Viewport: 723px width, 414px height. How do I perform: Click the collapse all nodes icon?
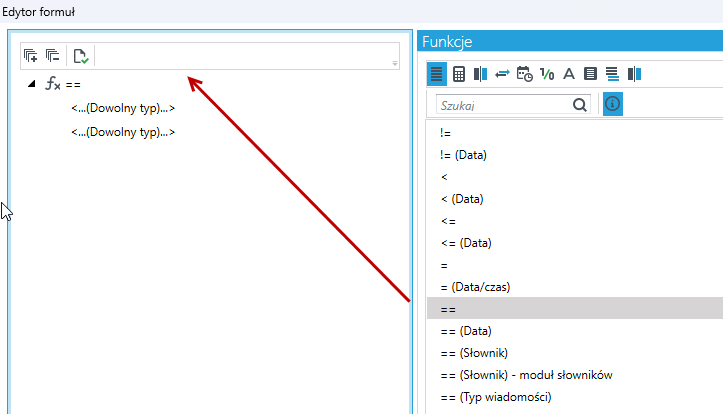click(53, 56)
